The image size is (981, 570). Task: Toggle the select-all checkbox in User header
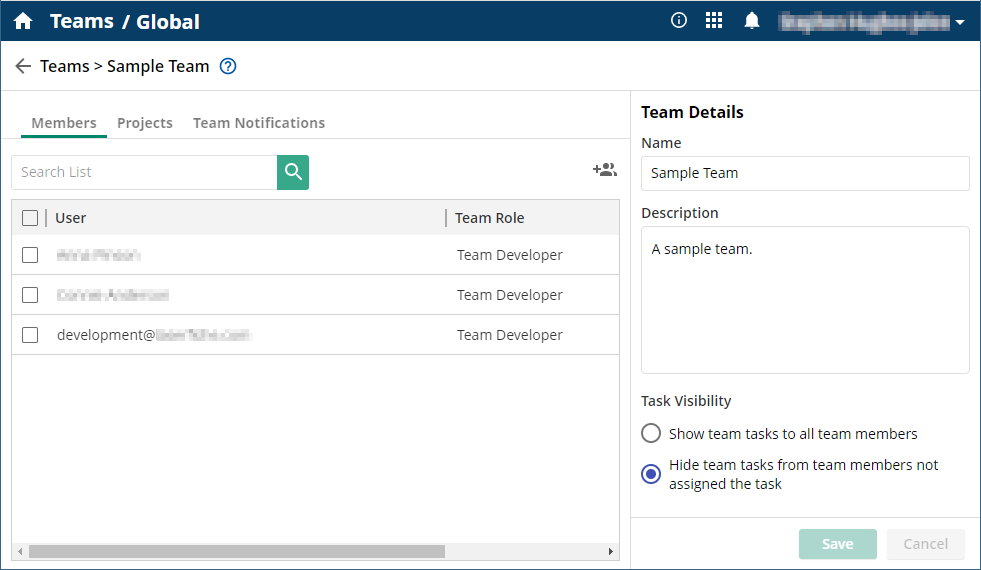30,218
